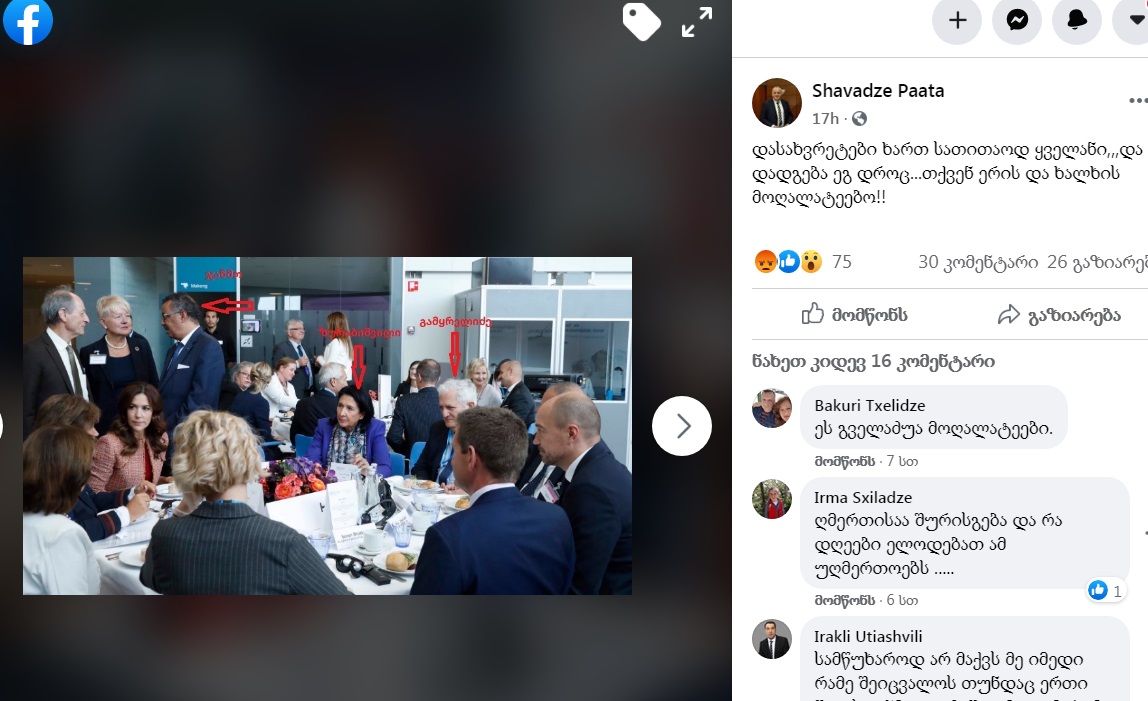Open post options three-dot menu
The width and height of the screenshot is (1148, 701).
click(1138, 100)
